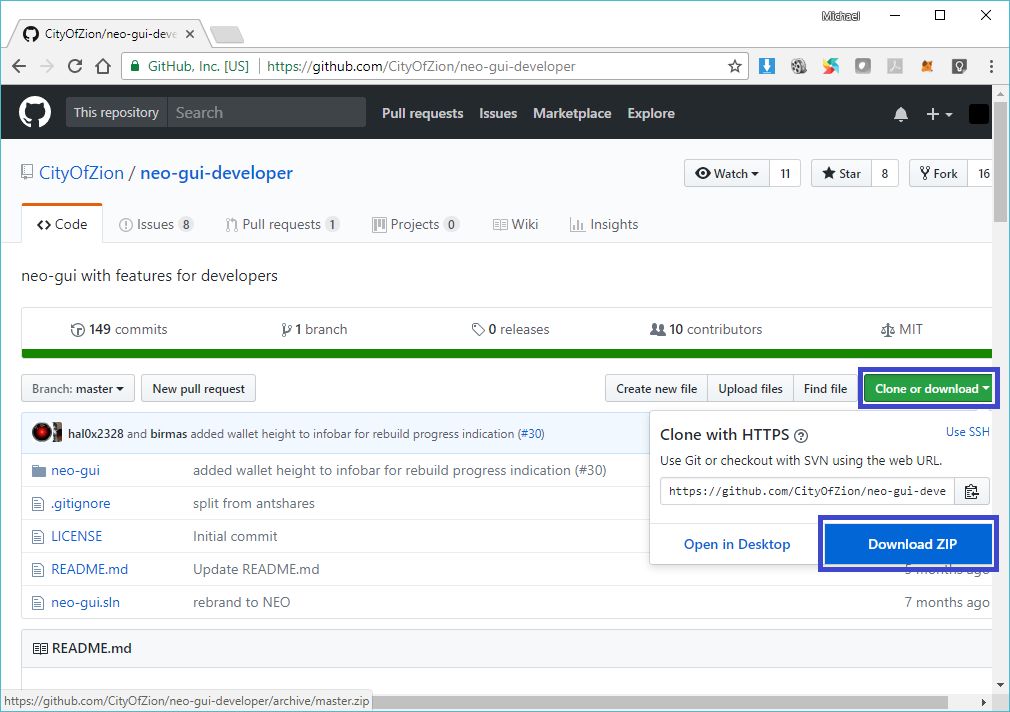
Task: Open the README.md file in the list
Action: point(90,569)
